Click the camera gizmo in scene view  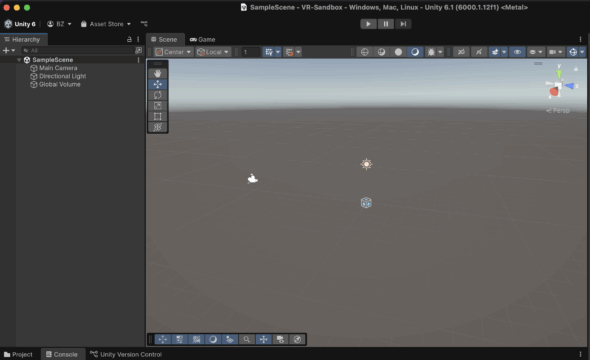[x=252, y=179]
